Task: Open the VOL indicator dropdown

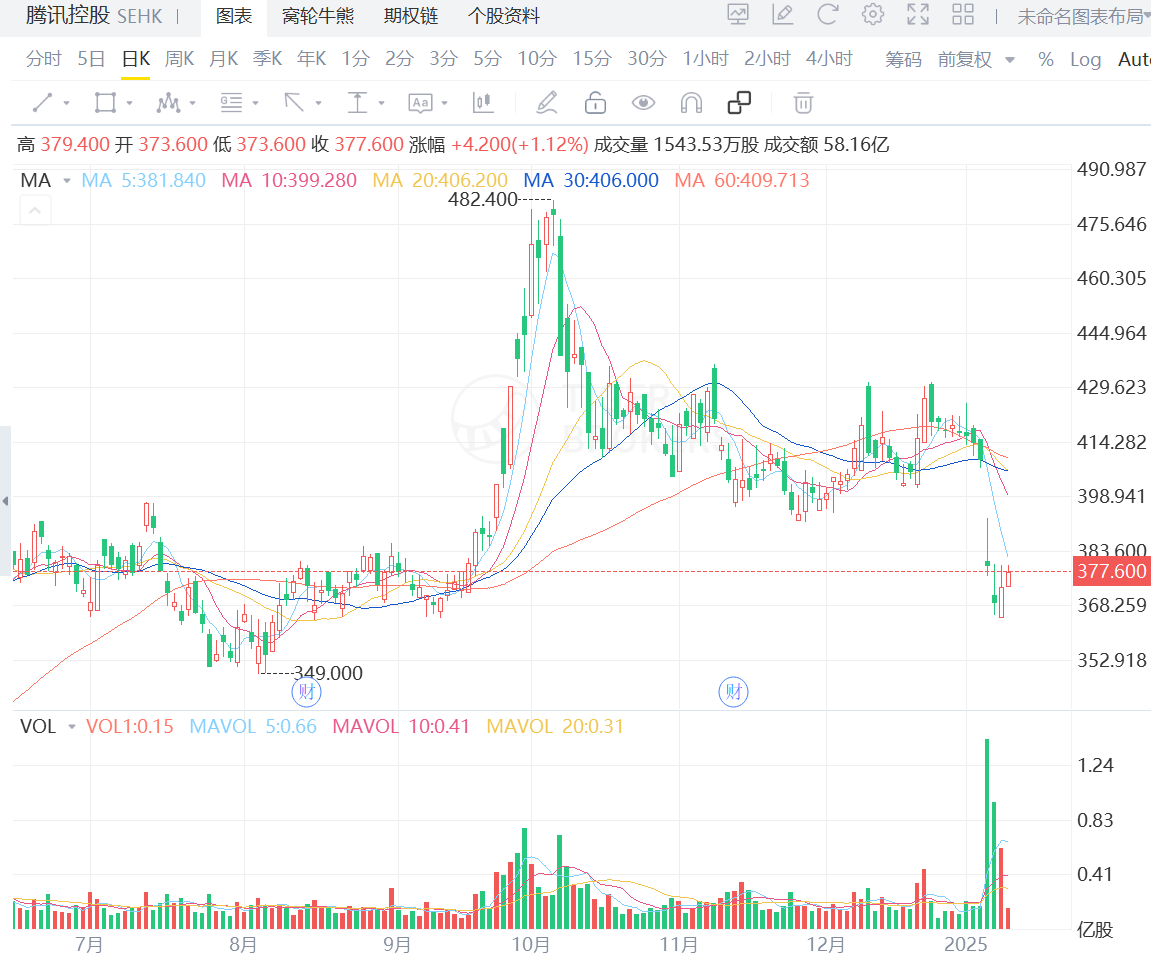Action: click(72, 727)
